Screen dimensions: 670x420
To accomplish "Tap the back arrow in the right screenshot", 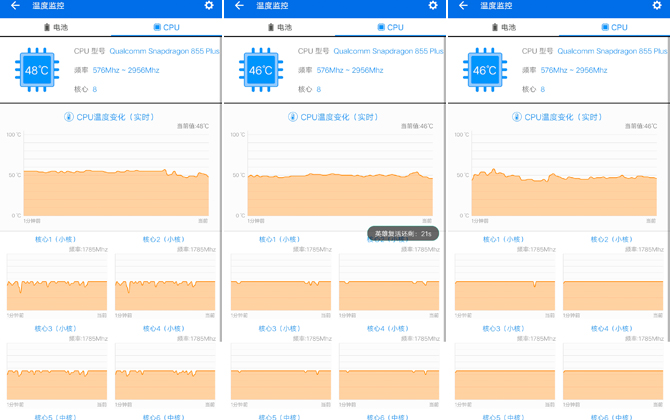I will 463,6.
